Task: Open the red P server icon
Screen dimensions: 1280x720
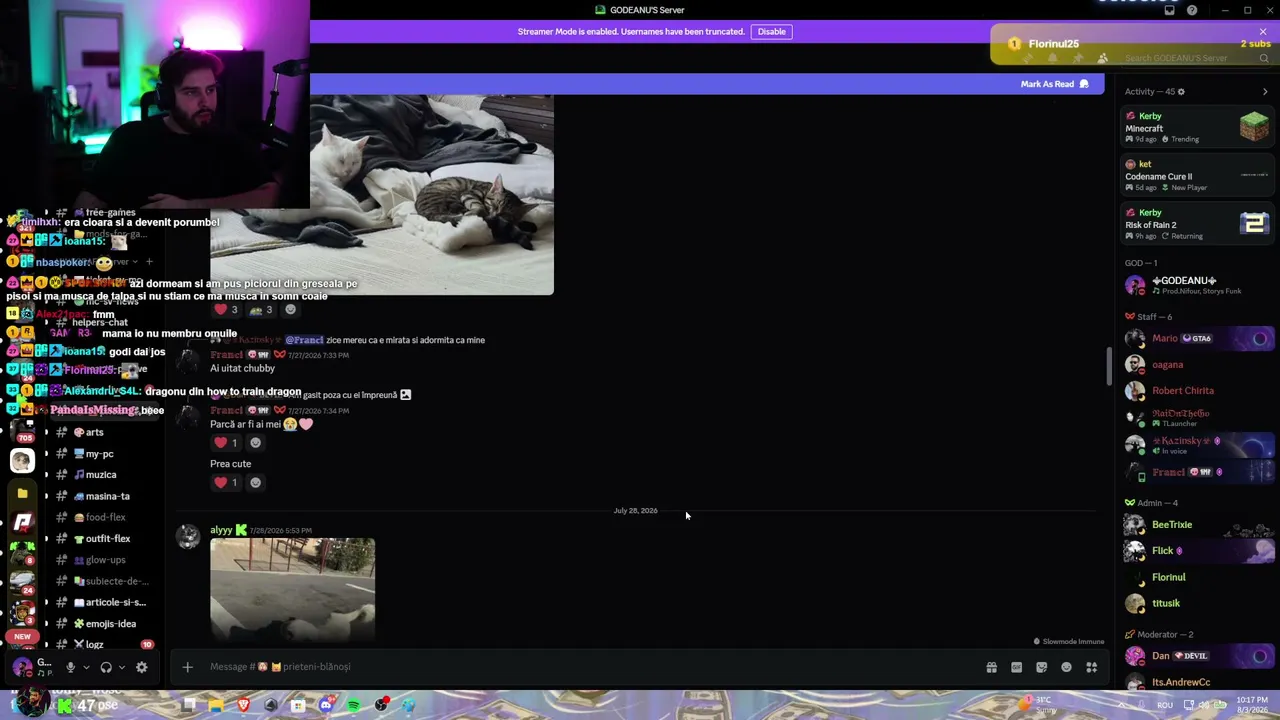Action: (x=22, y=522)
